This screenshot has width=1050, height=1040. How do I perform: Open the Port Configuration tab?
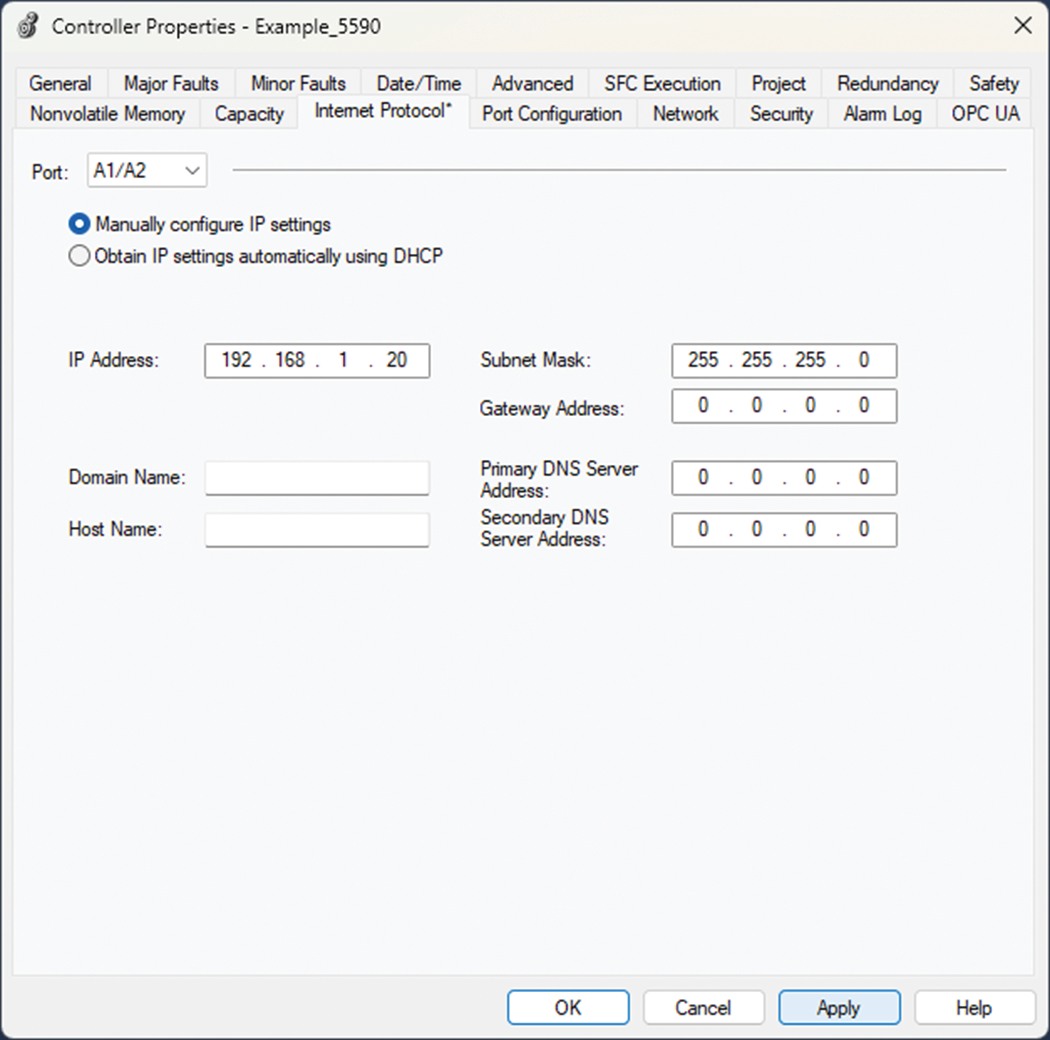552,114
